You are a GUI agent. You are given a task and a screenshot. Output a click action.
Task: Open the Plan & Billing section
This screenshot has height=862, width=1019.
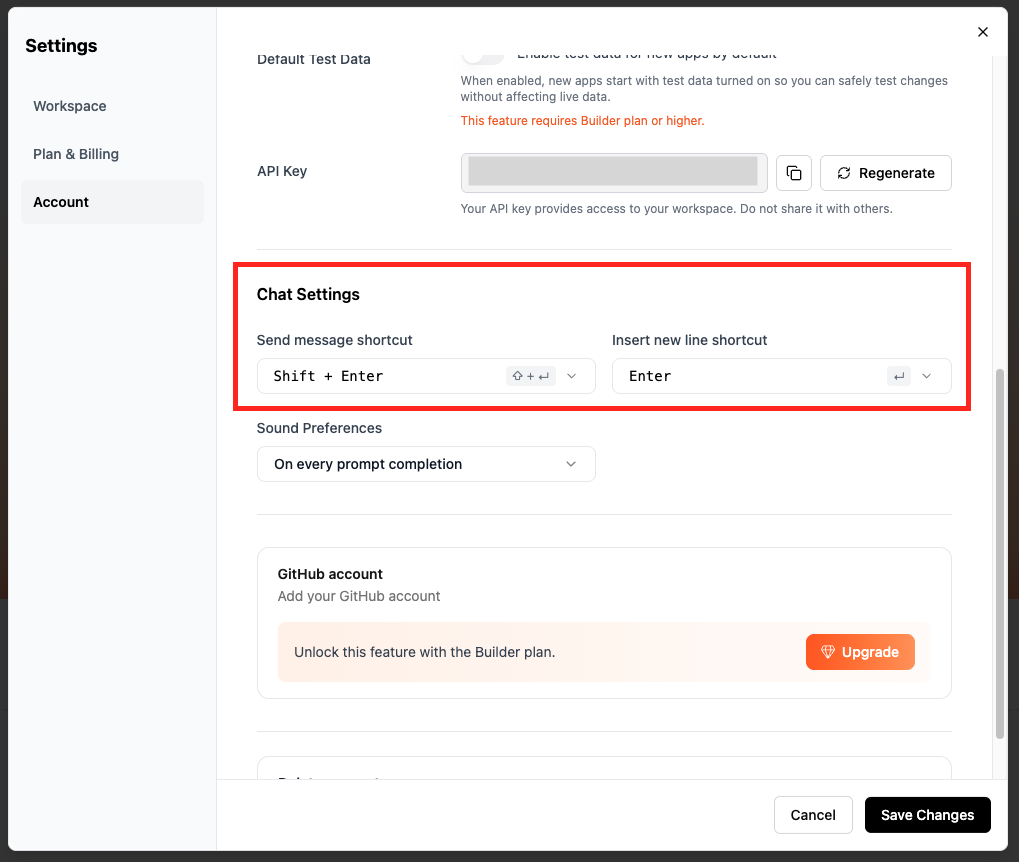pyautogui.click(x=76, y=154)
